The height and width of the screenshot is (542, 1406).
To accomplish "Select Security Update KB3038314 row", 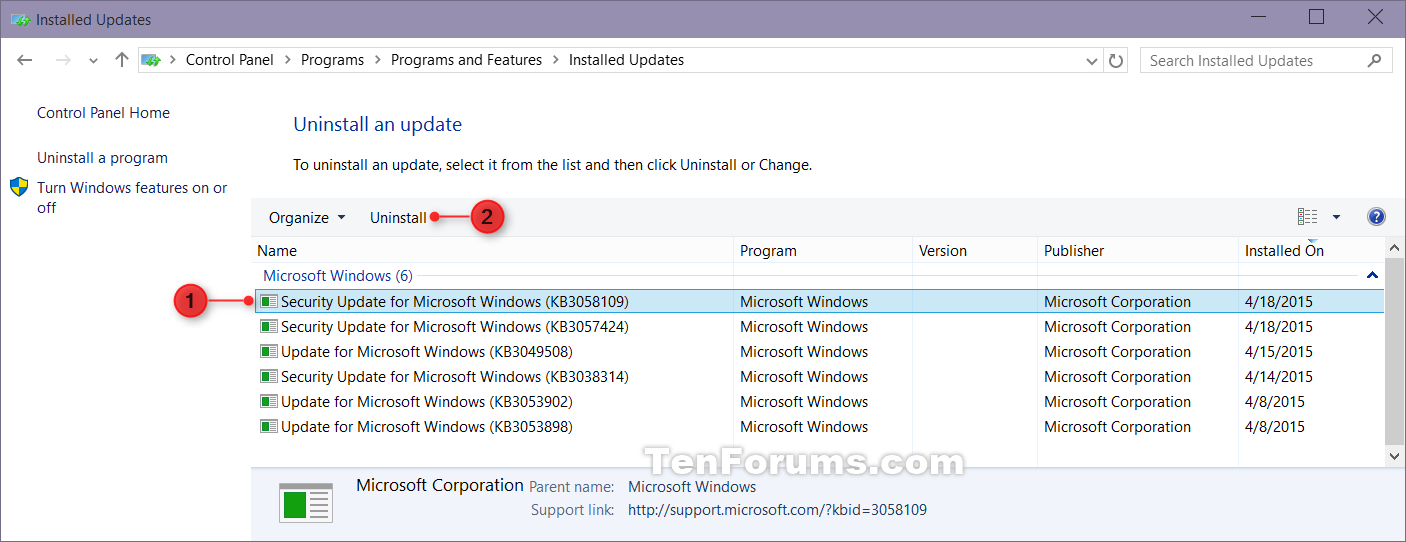I will coord(819,376).
